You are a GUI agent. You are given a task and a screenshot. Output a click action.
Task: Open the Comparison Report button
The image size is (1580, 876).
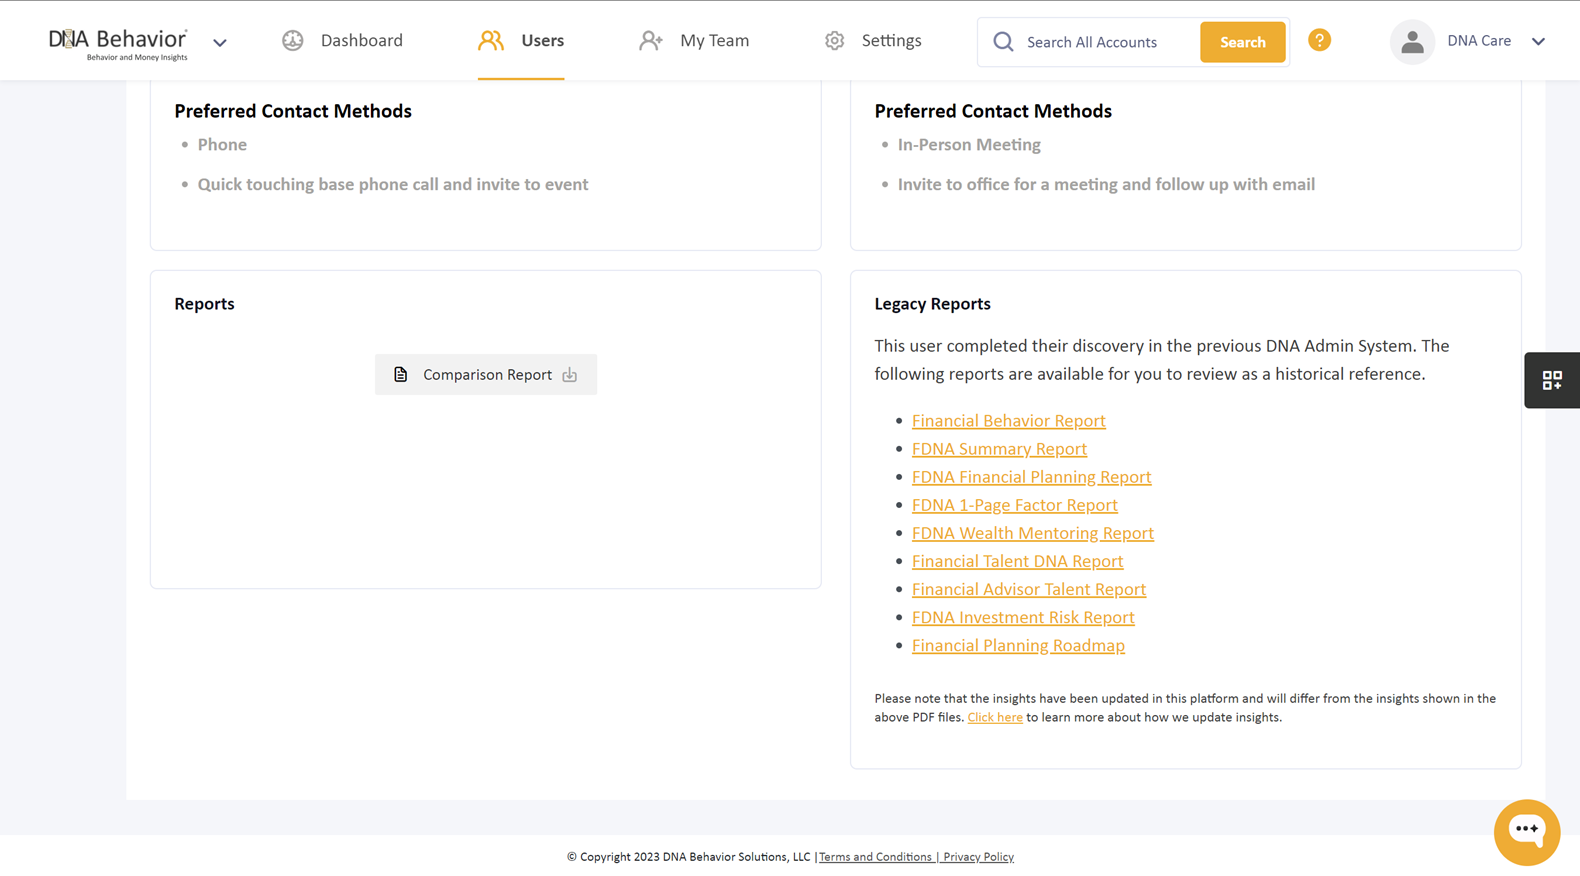486,374
